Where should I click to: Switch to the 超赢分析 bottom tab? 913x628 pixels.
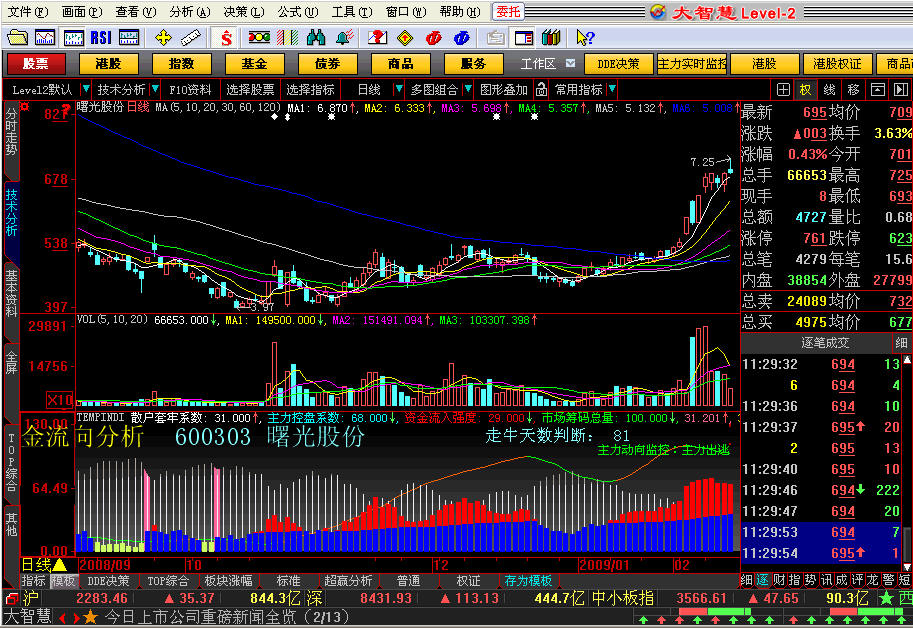click(348, 581)
